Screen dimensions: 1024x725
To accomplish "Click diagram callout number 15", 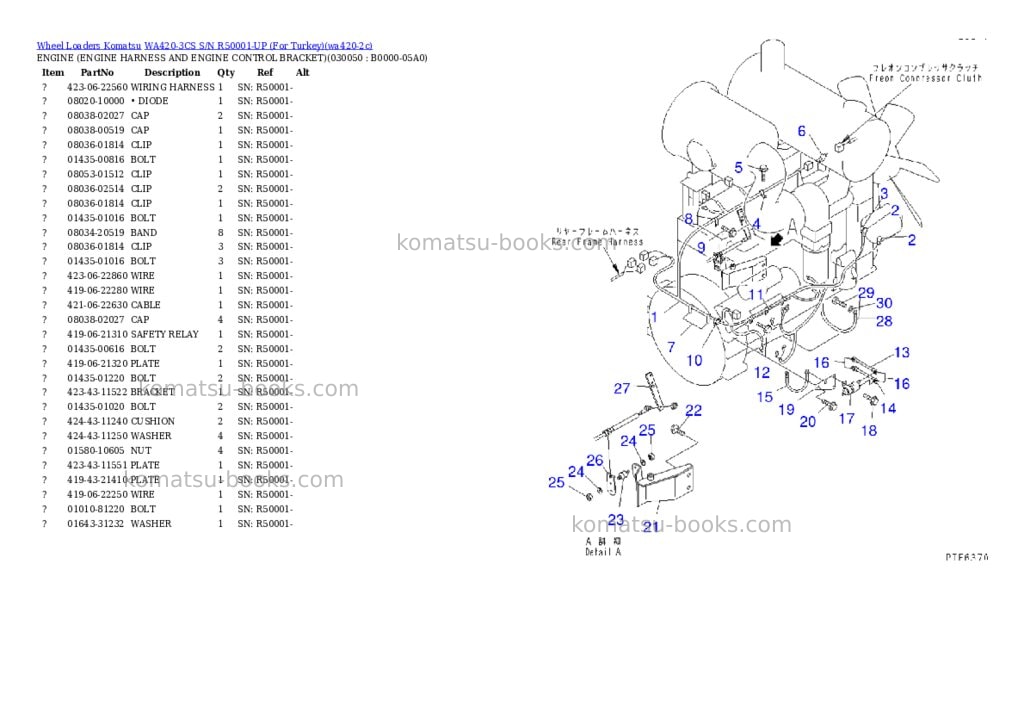I will point(765,397).
